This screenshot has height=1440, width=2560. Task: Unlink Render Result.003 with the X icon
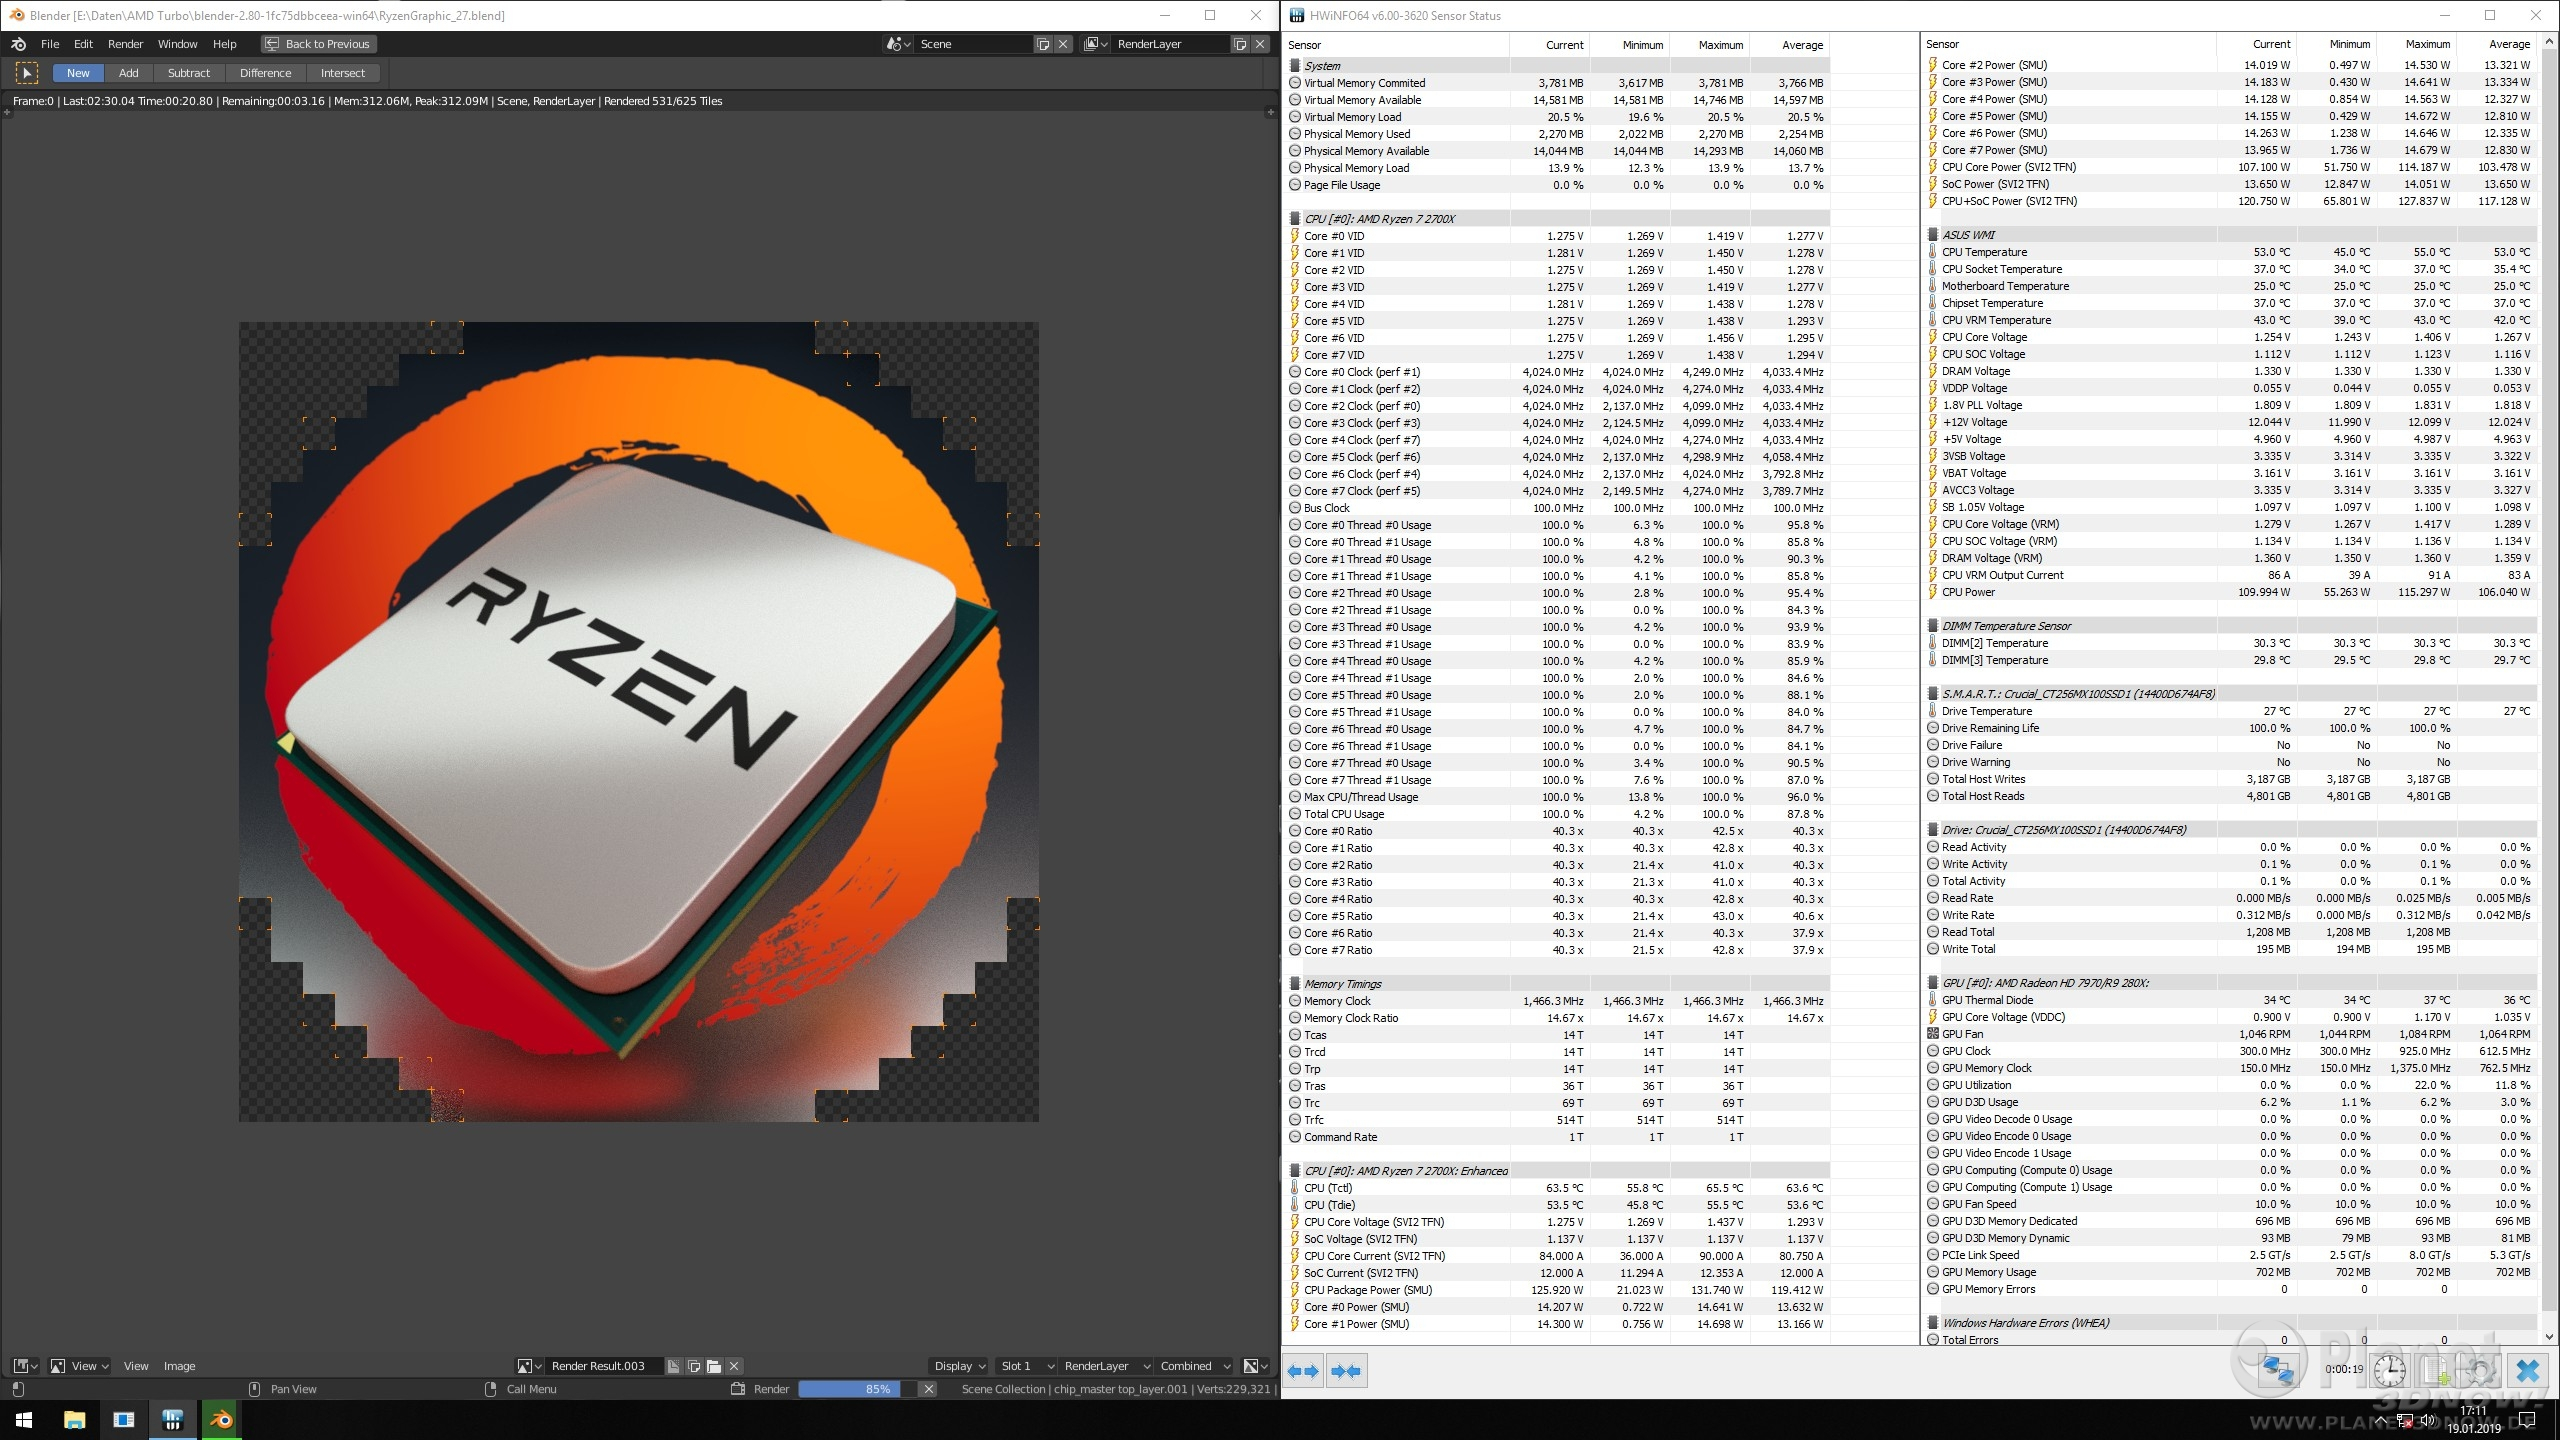click(x=734, y=1366)
